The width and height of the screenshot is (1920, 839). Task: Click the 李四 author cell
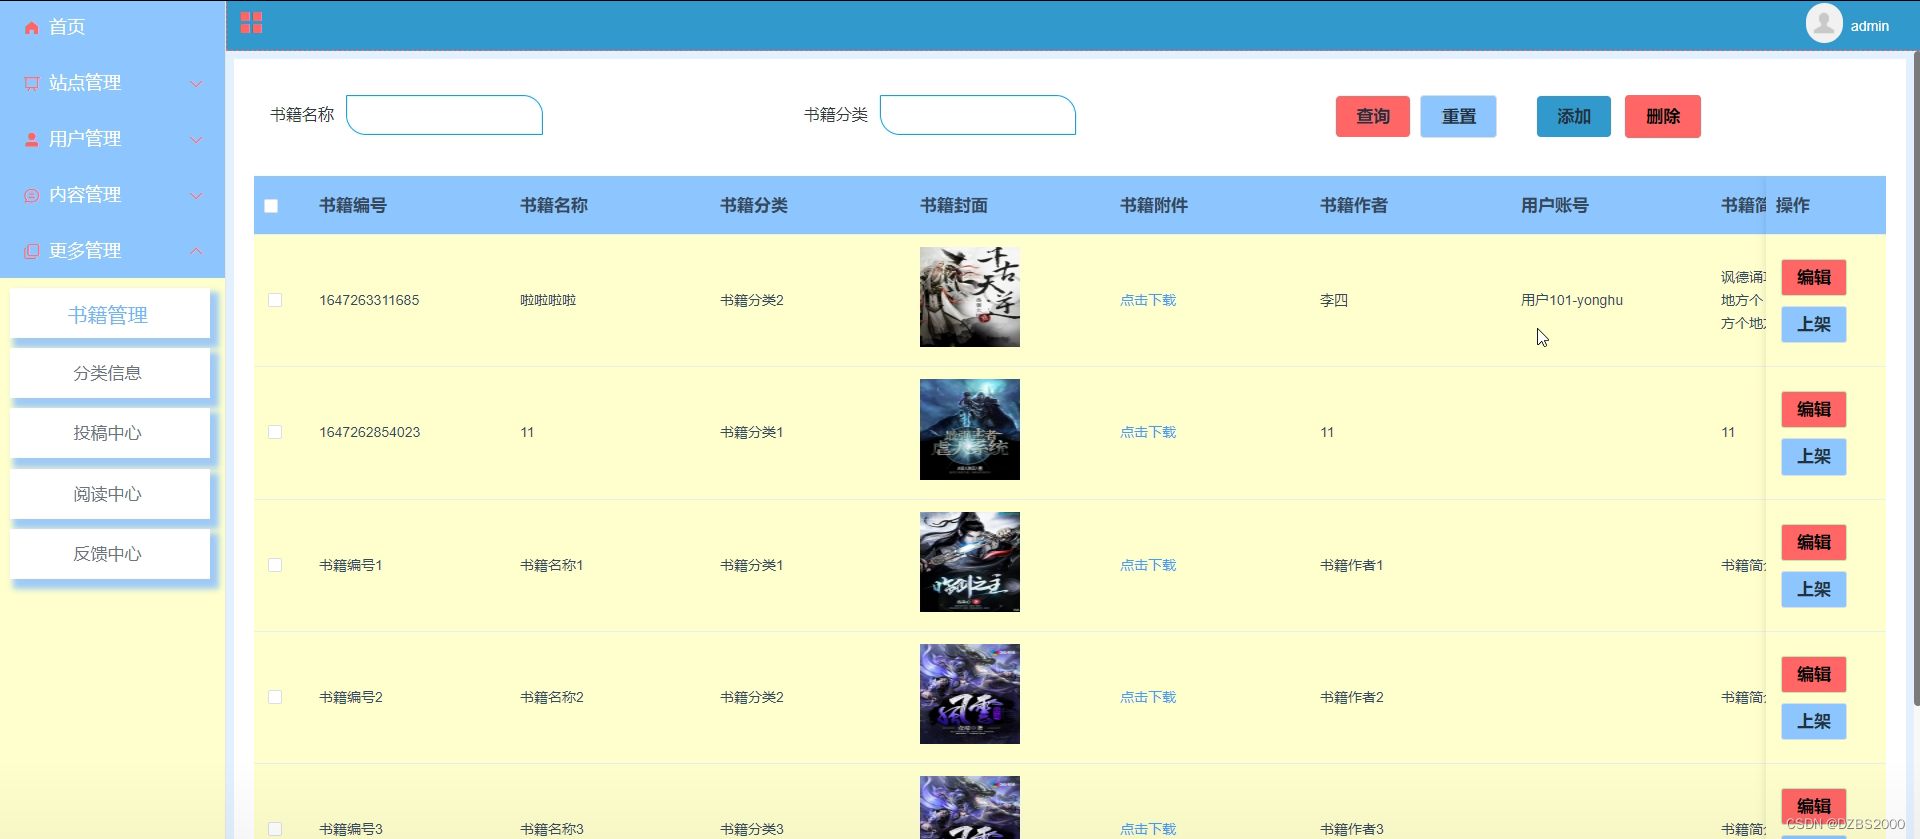(1334, 300)
